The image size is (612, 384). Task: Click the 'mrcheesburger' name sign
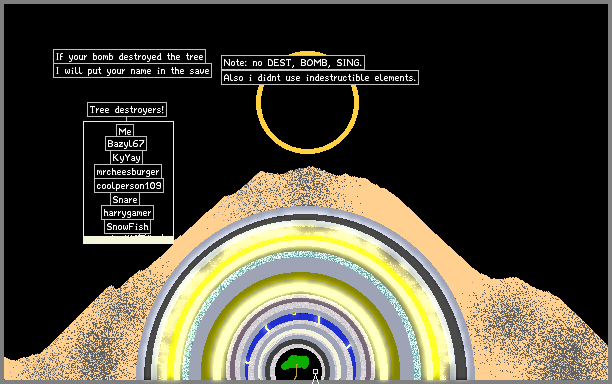coord(128,172)
